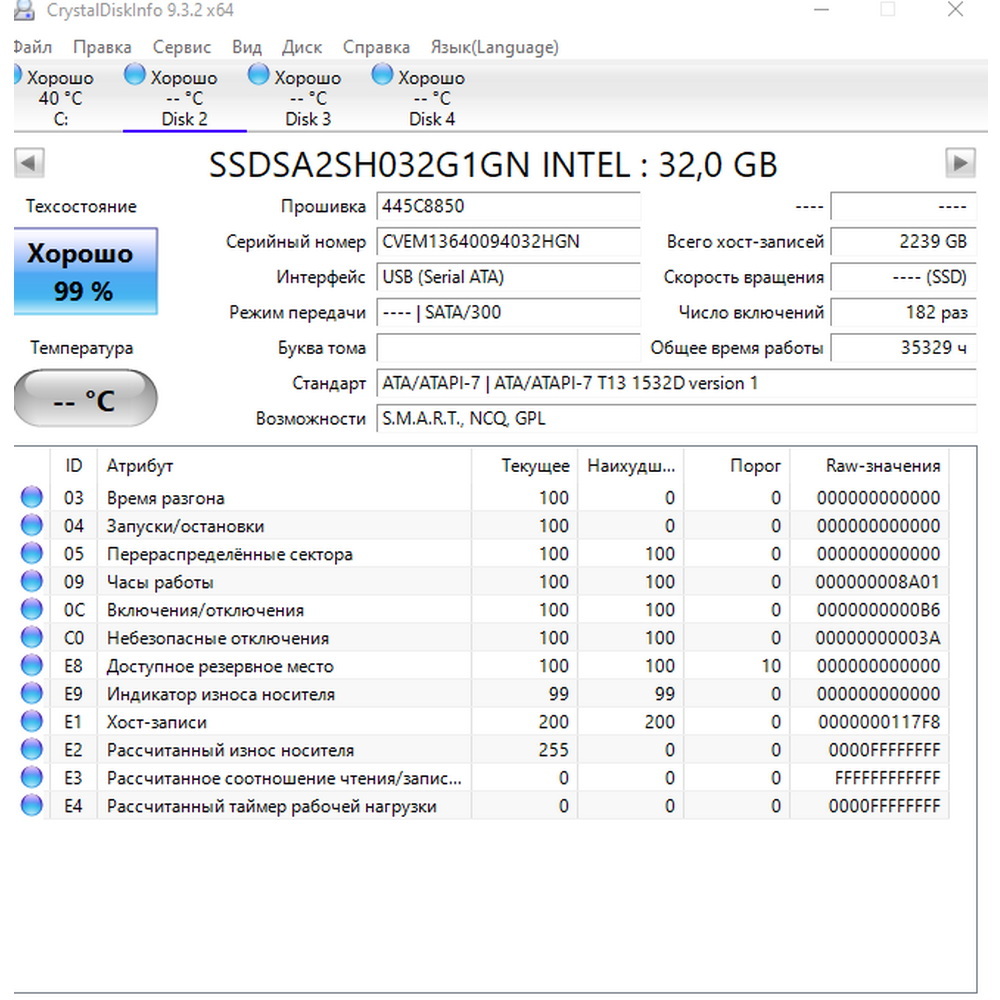Viewport: 1000px width, 1000px height.
Task: Click status orb for 09 Часы работы
Action: coord(32,581)
